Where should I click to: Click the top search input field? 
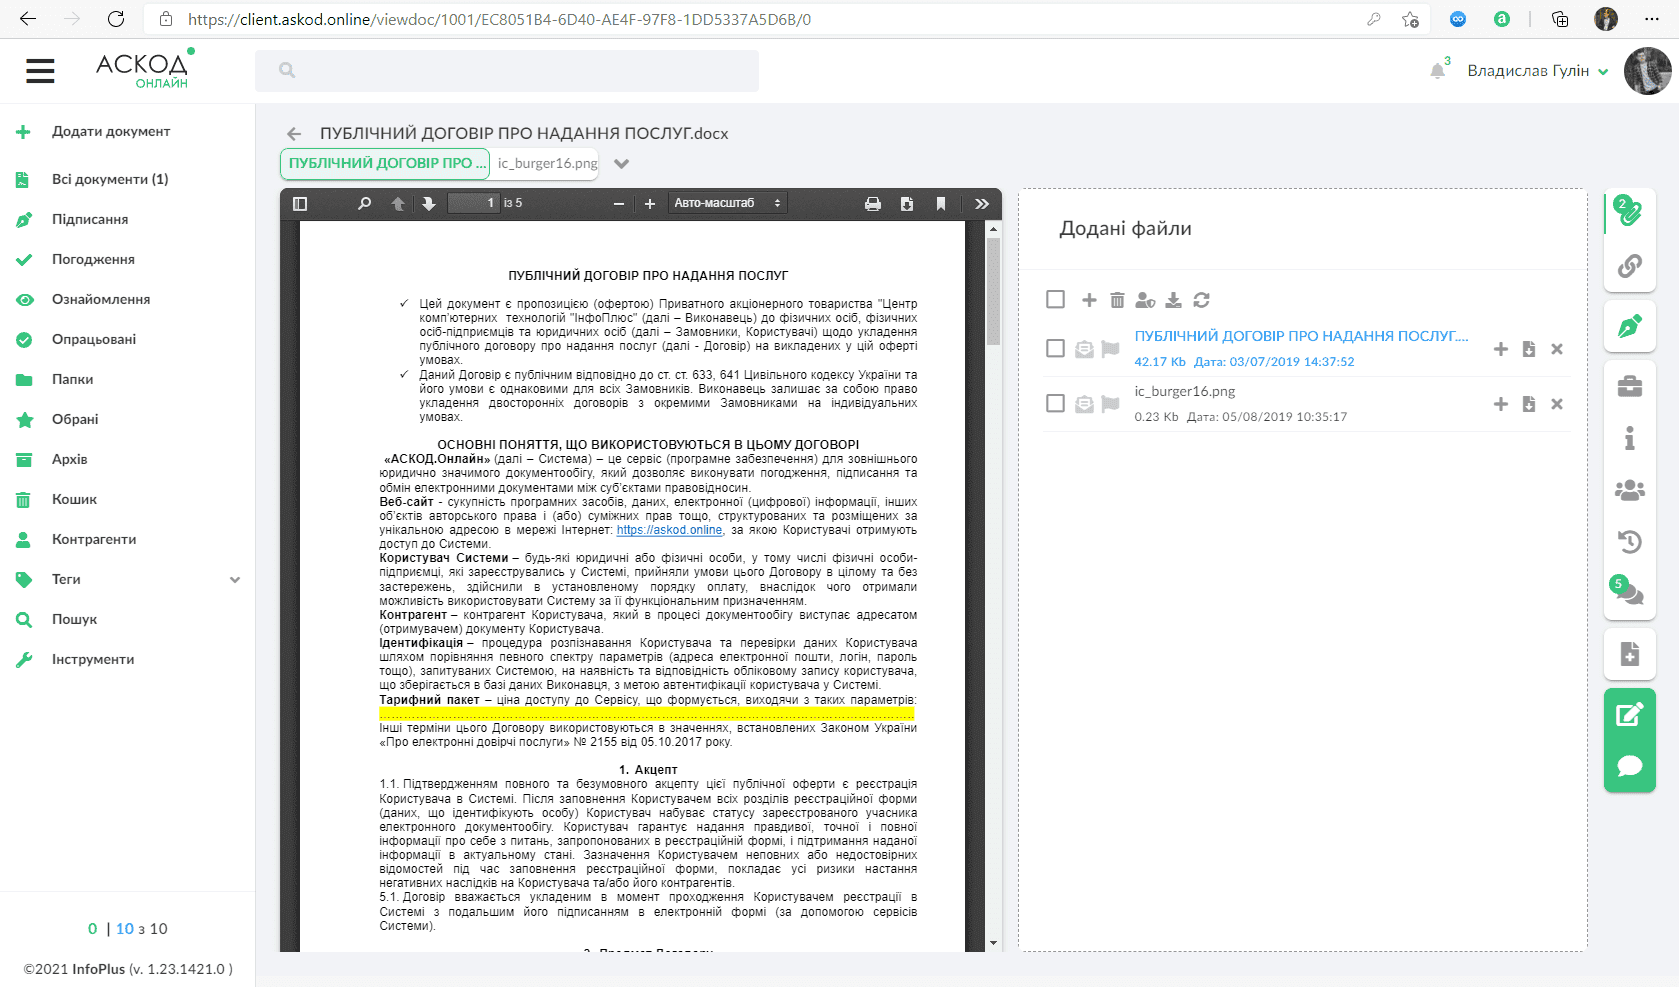tap(507, 71)
